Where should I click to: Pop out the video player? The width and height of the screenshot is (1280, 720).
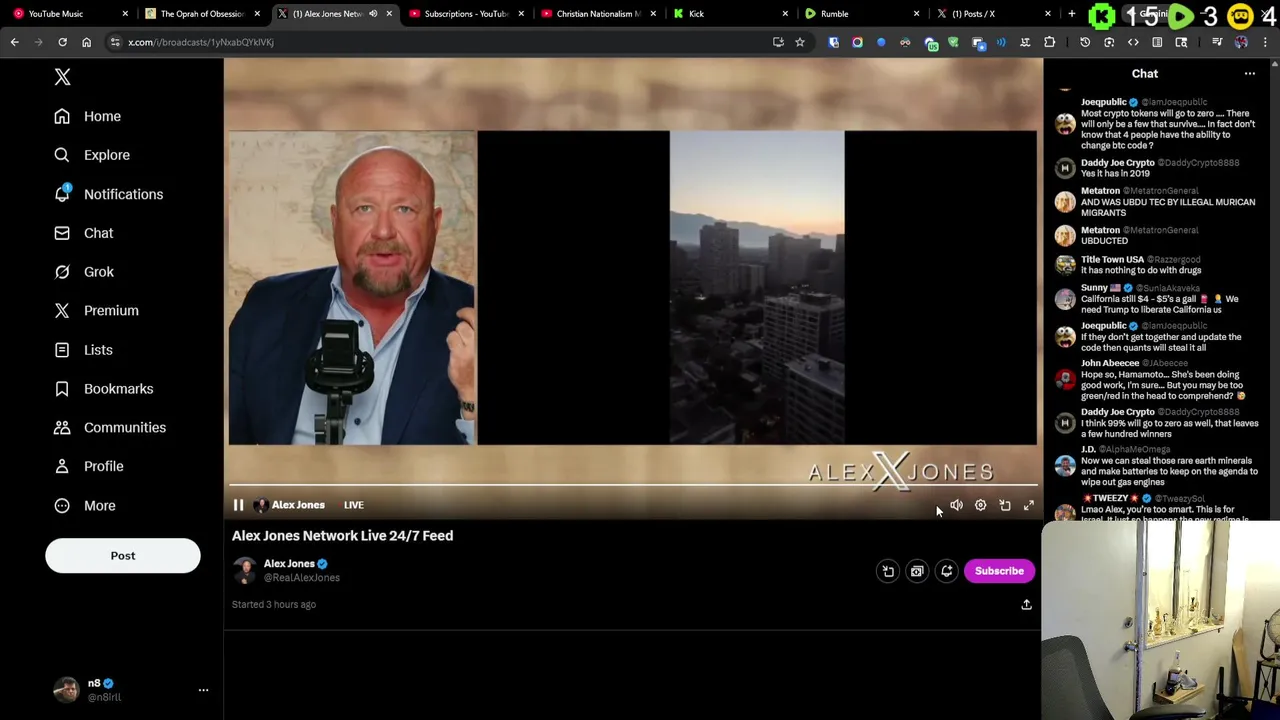[x=1005, y=506]
